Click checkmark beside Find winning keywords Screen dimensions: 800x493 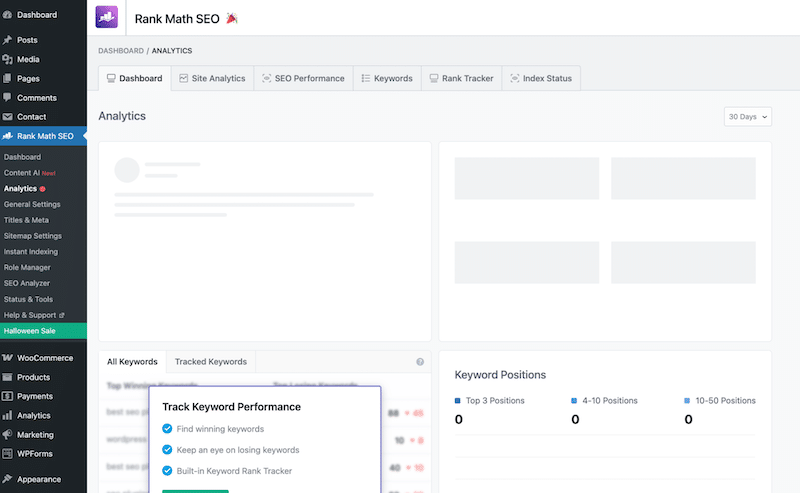pos(167,429)
